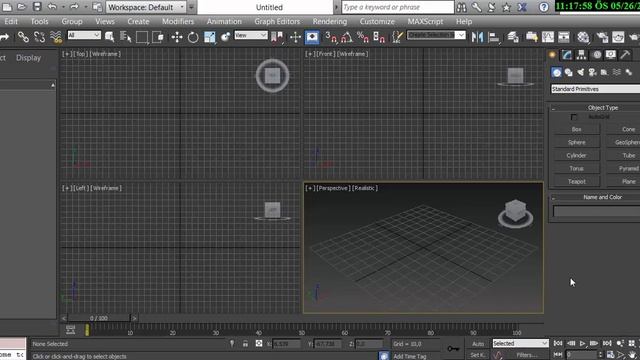The height and width of the screenshot is (360, 640).
Task: Expand the undo history arrow
Action: (63, 7)
